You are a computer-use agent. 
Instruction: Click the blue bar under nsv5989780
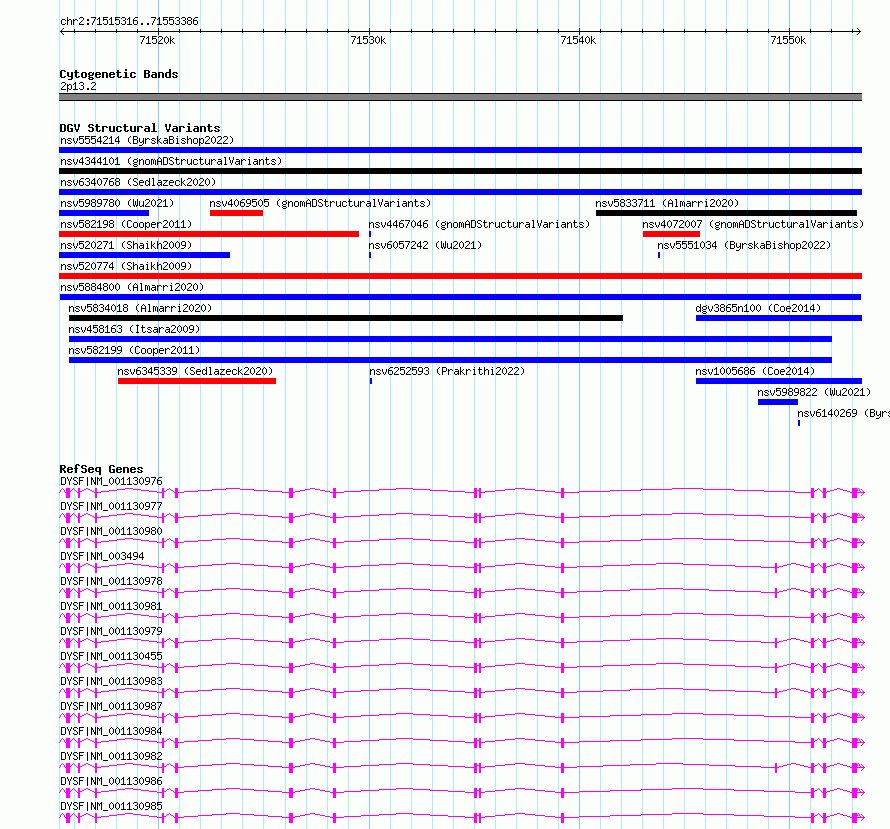[x=104, y=213]
